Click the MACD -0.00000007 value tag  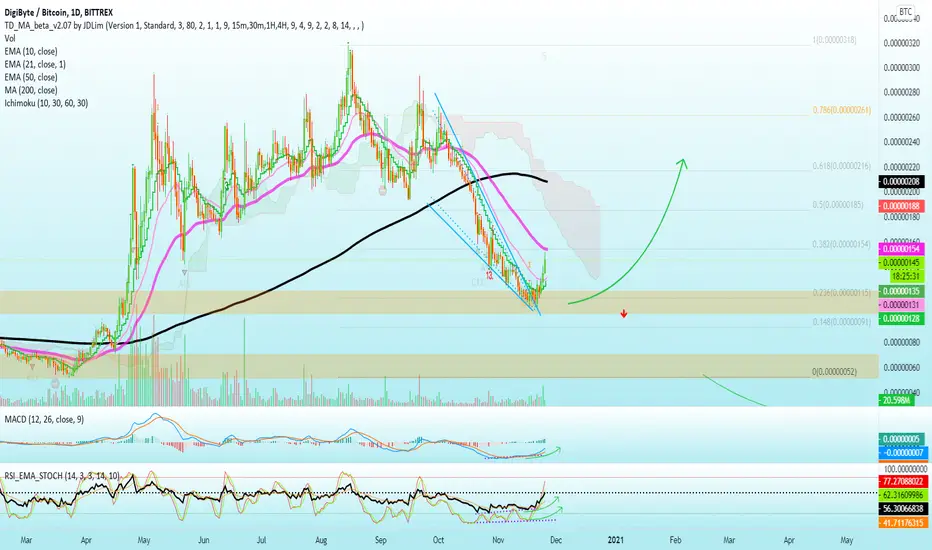pos(901,453)
